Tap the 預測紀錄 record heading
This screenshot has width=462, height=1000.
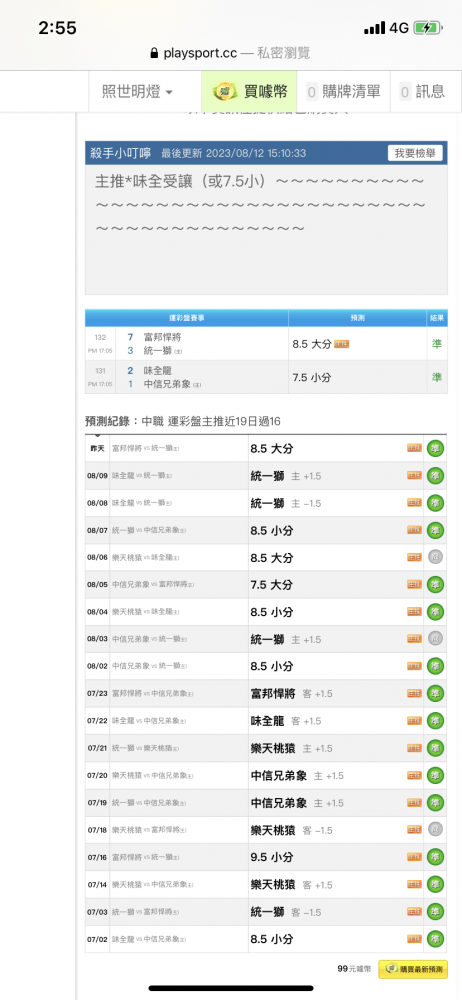point(183,421)
